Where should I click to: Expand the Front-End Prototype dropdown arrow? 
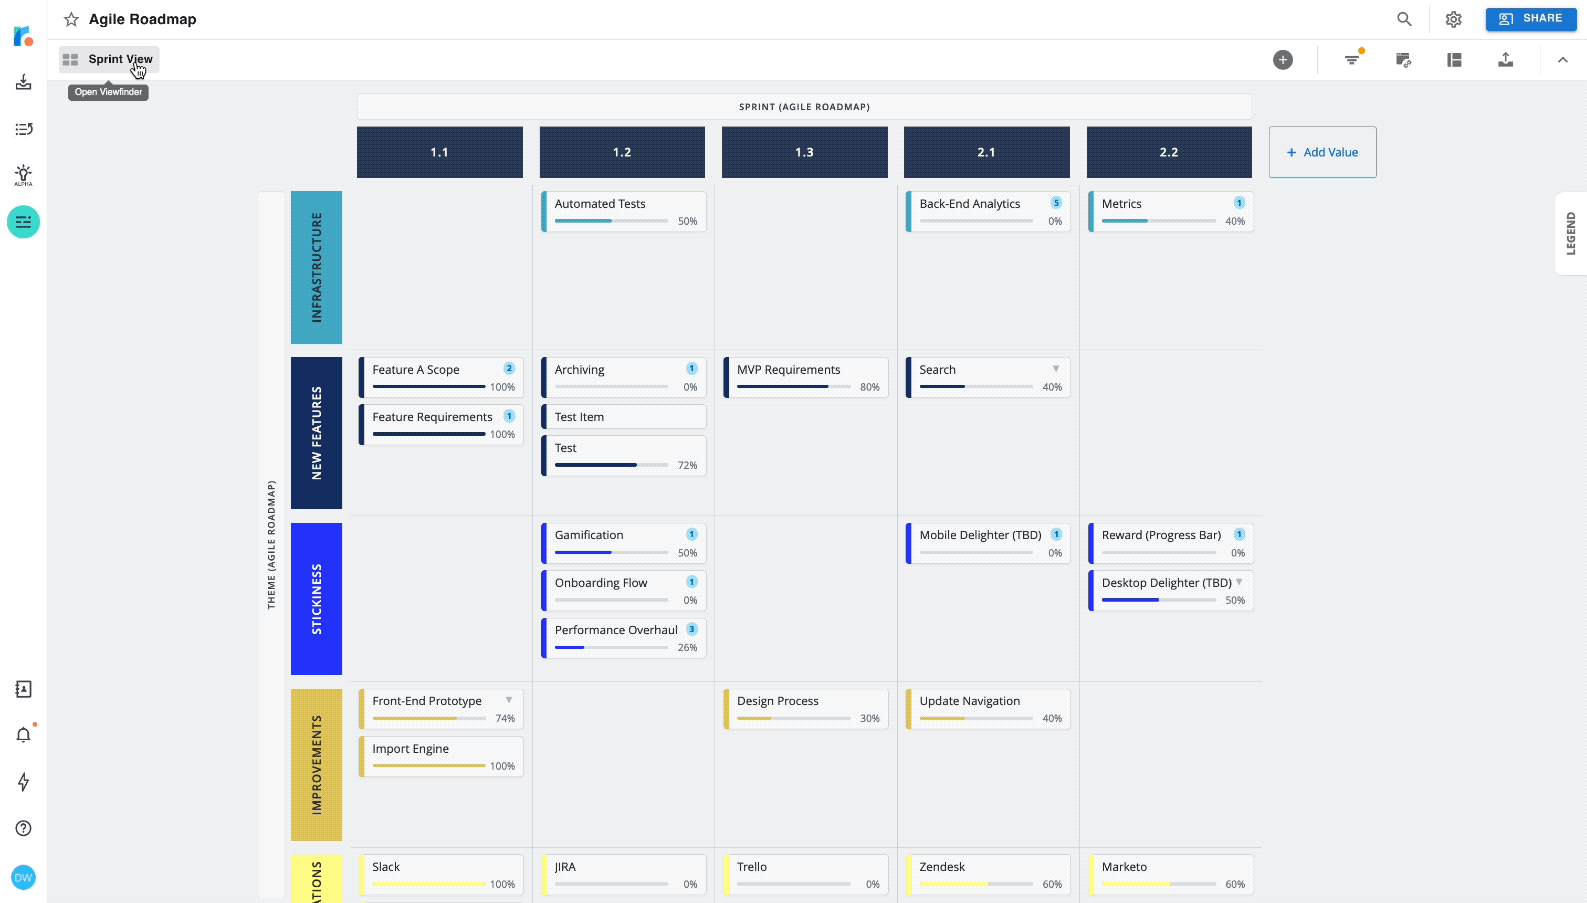(509, 700)
